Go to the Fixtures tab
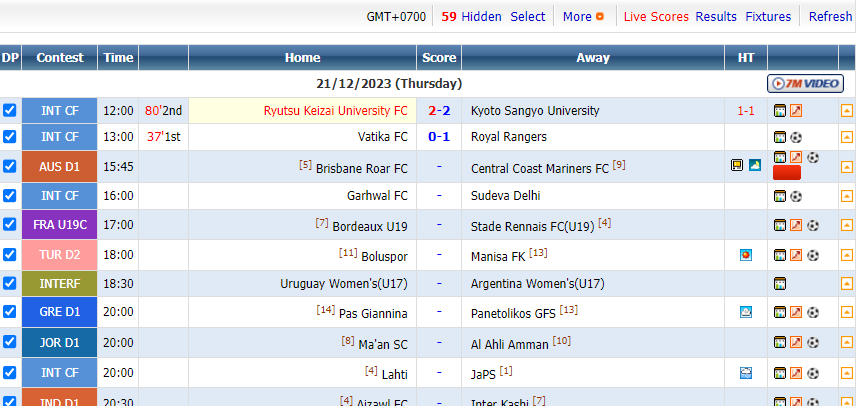Viewport: 857px width, 406px height. [x=768, y=16]
